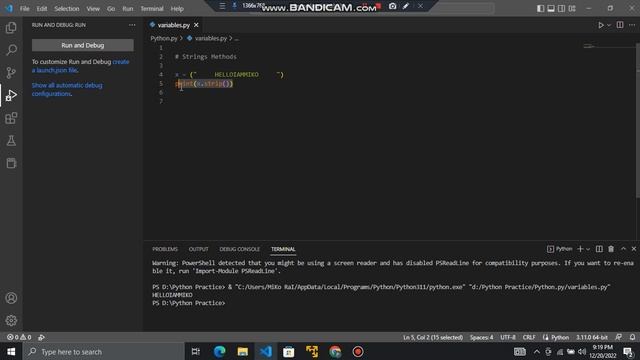Open the Explorer view in activity bar
The image size is (640, 360).
point(11,27)
